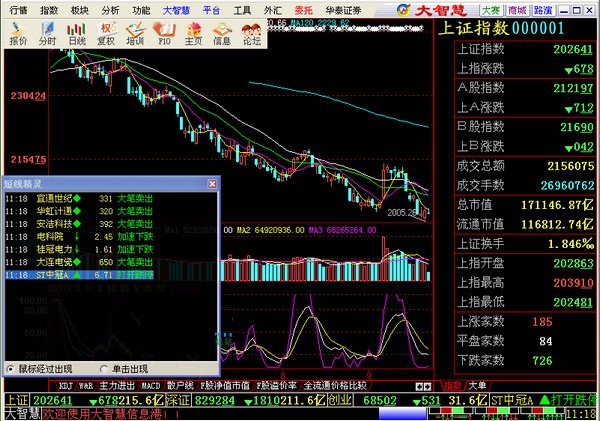The height and width of the screenshot is (421, 600).
Task: Select the 桂冠电力 加速下跌 row
Action: 79,250
